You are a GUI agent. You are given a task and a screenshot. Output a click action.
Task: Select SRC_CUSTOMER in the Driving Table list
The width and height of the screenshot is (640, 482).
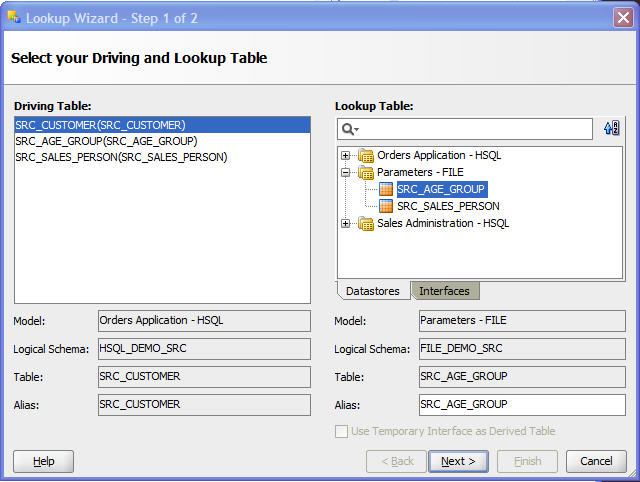coord(162,125)
